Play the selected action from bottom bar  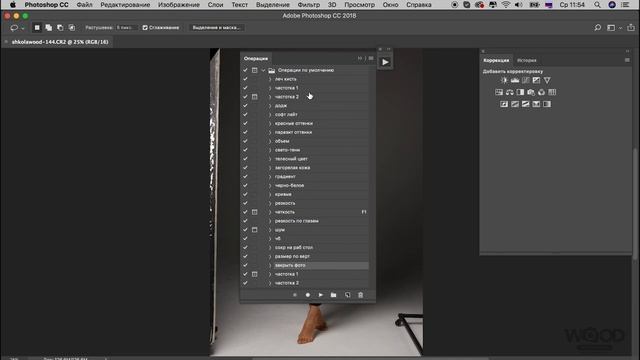pyautogui.click(x=321, y=295)
